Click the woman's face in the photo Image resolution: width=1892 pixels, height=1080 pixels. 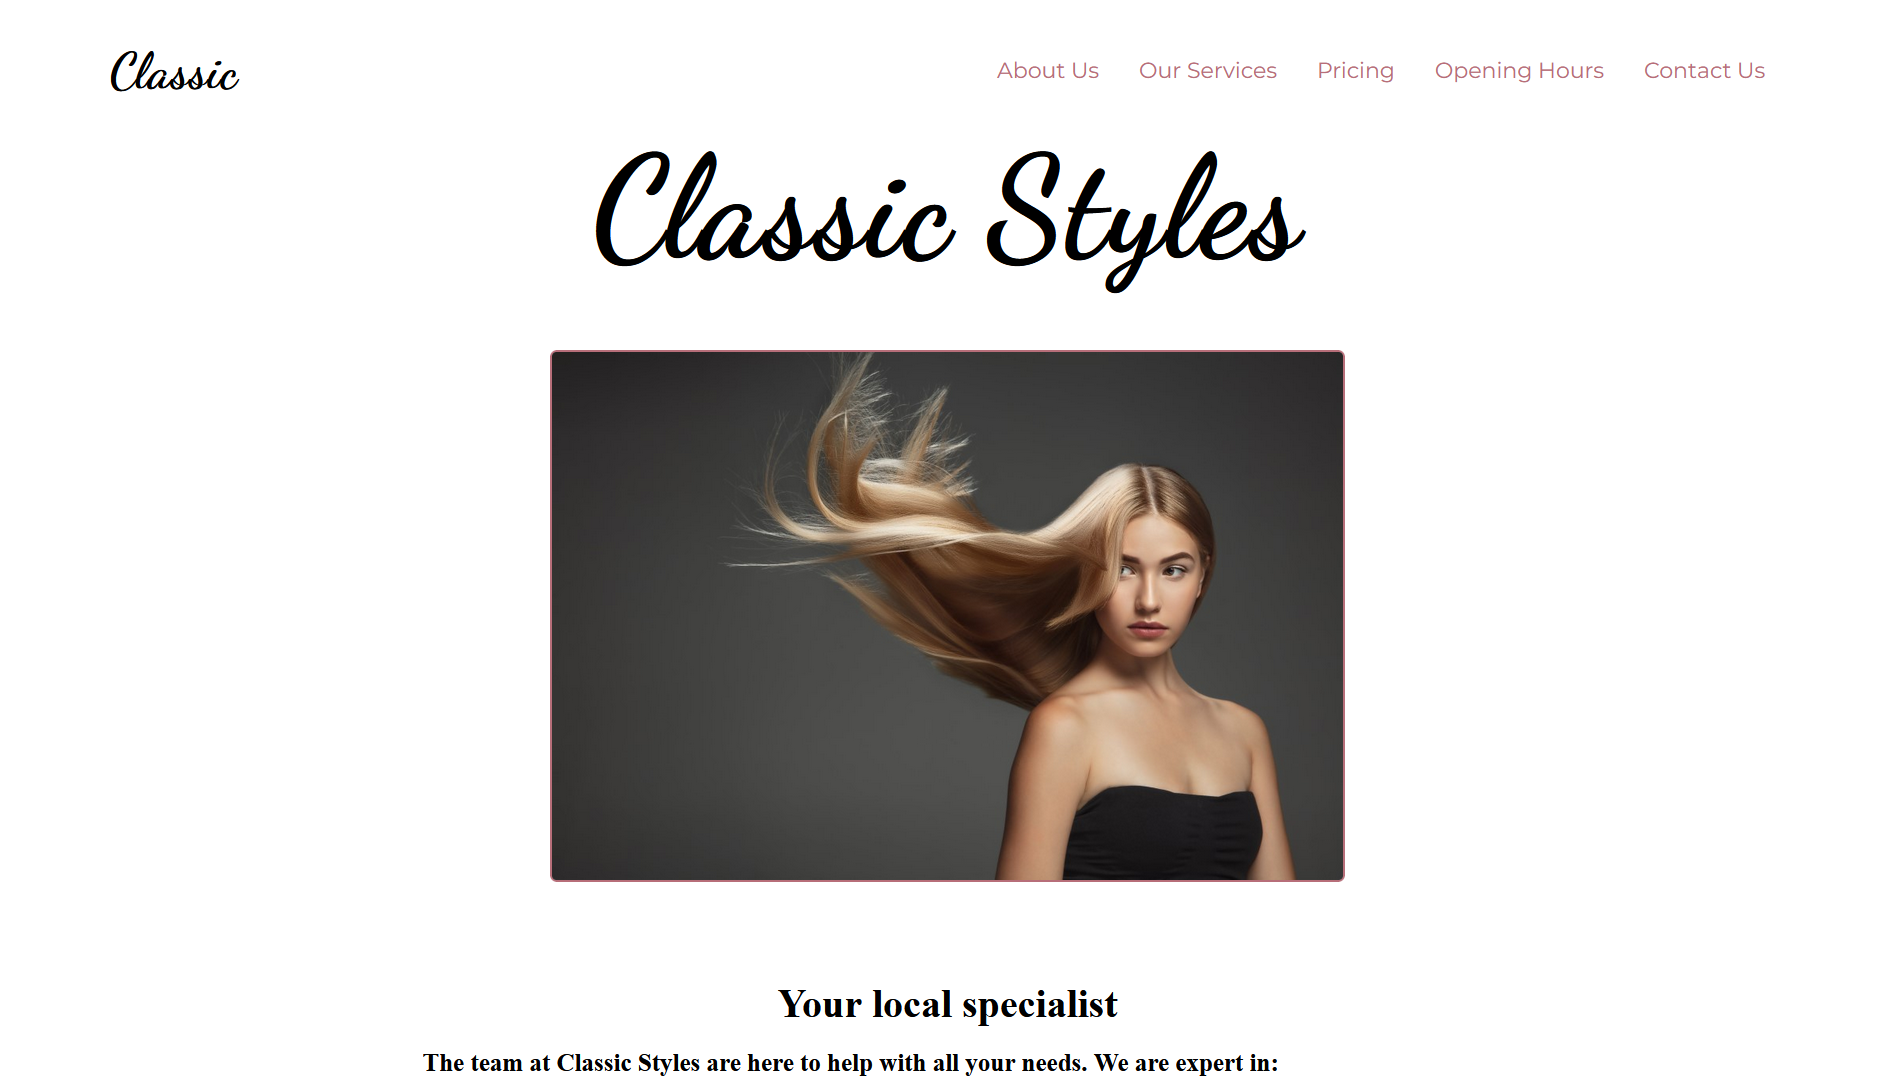coord(1152,590)
